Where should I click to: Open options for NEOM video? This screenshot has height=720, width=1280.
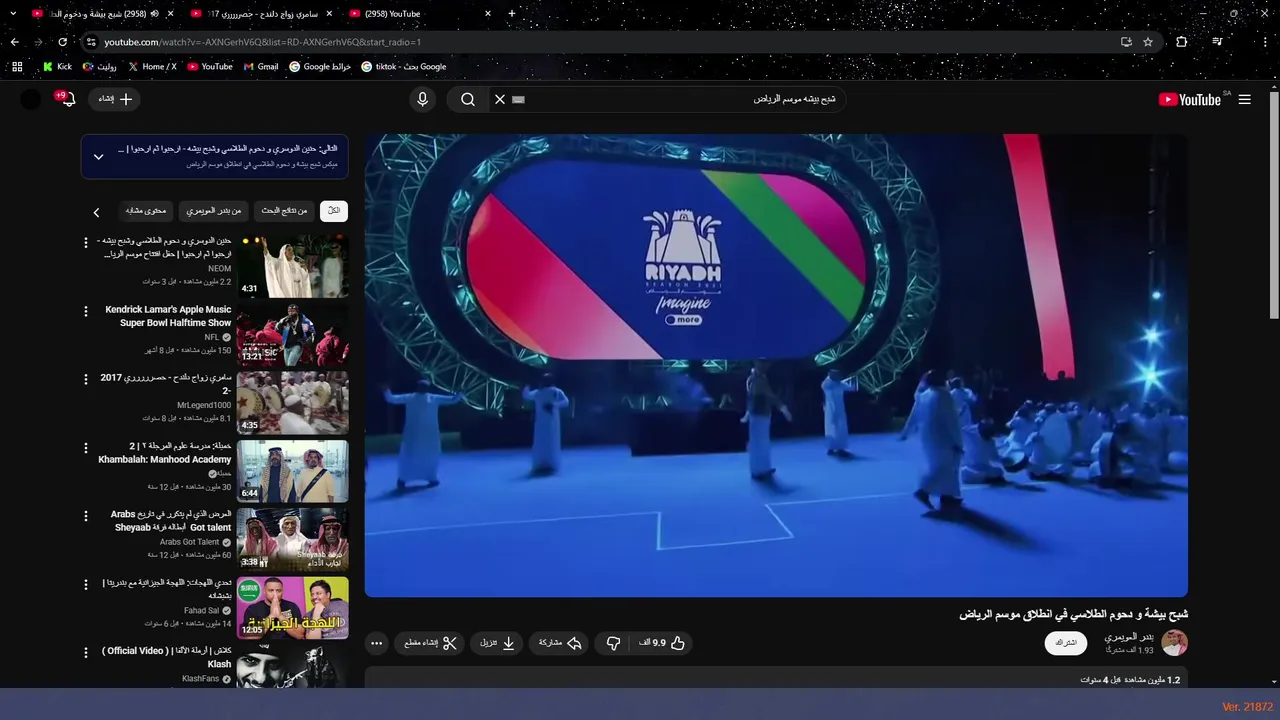click(x=86, y=243)
